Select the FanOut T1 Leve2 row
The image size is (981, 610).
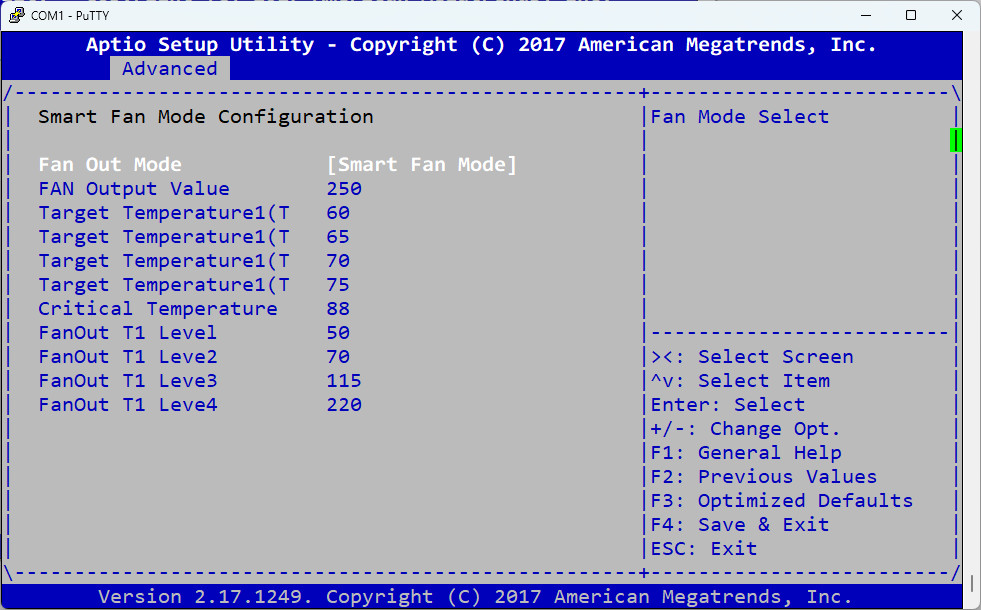point(194,357)
